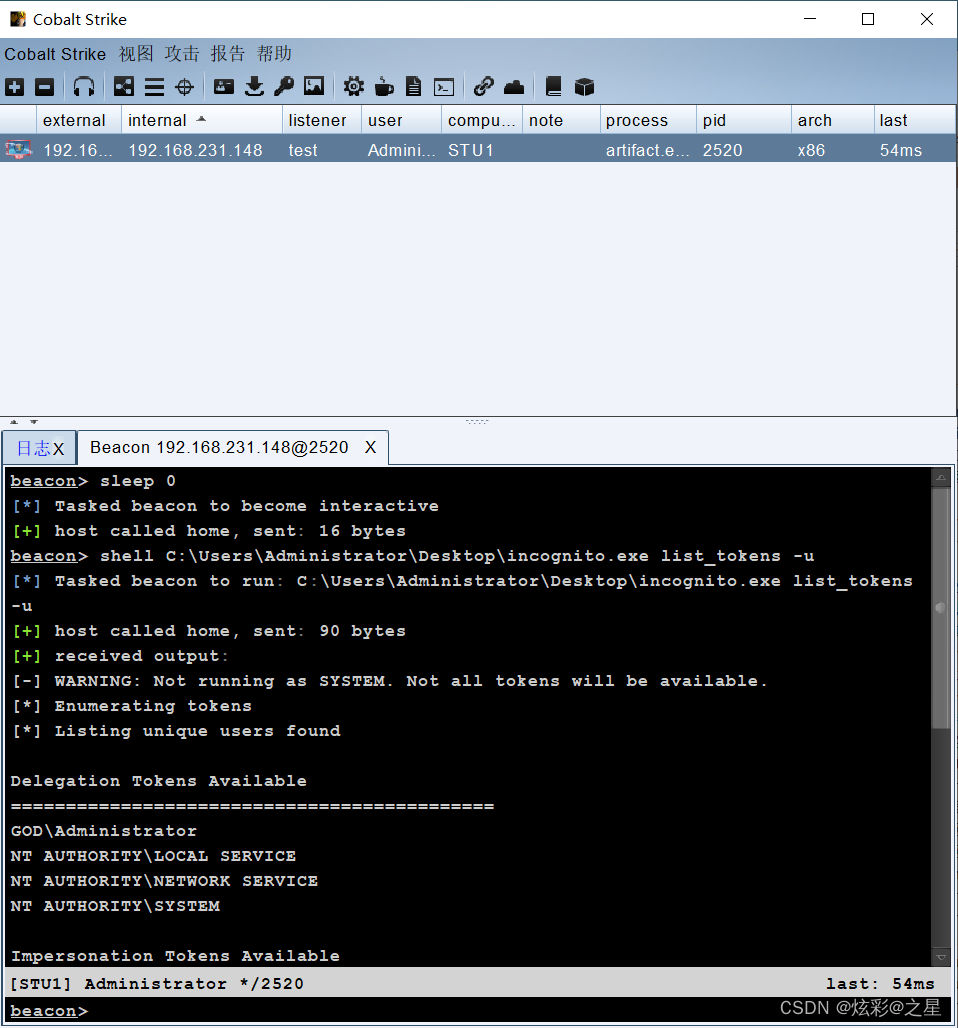
Task: Open Credentials ID card icon
Action: [x=224, y=87]
